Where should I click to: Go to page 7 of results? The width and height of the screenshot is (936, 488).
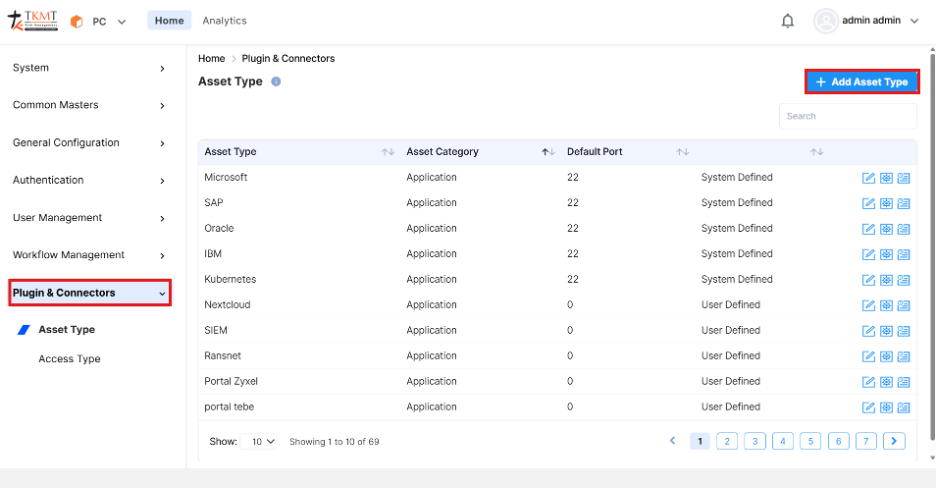(866, 441)
